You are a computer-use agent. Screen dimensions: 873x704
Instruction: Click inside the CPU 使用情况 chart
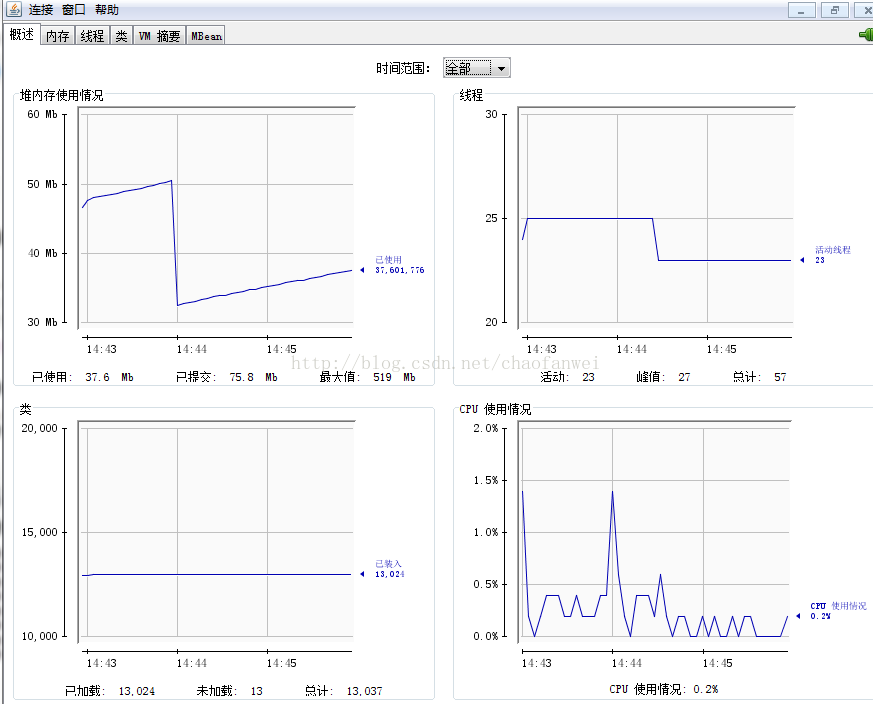click(x=655, y=532)
